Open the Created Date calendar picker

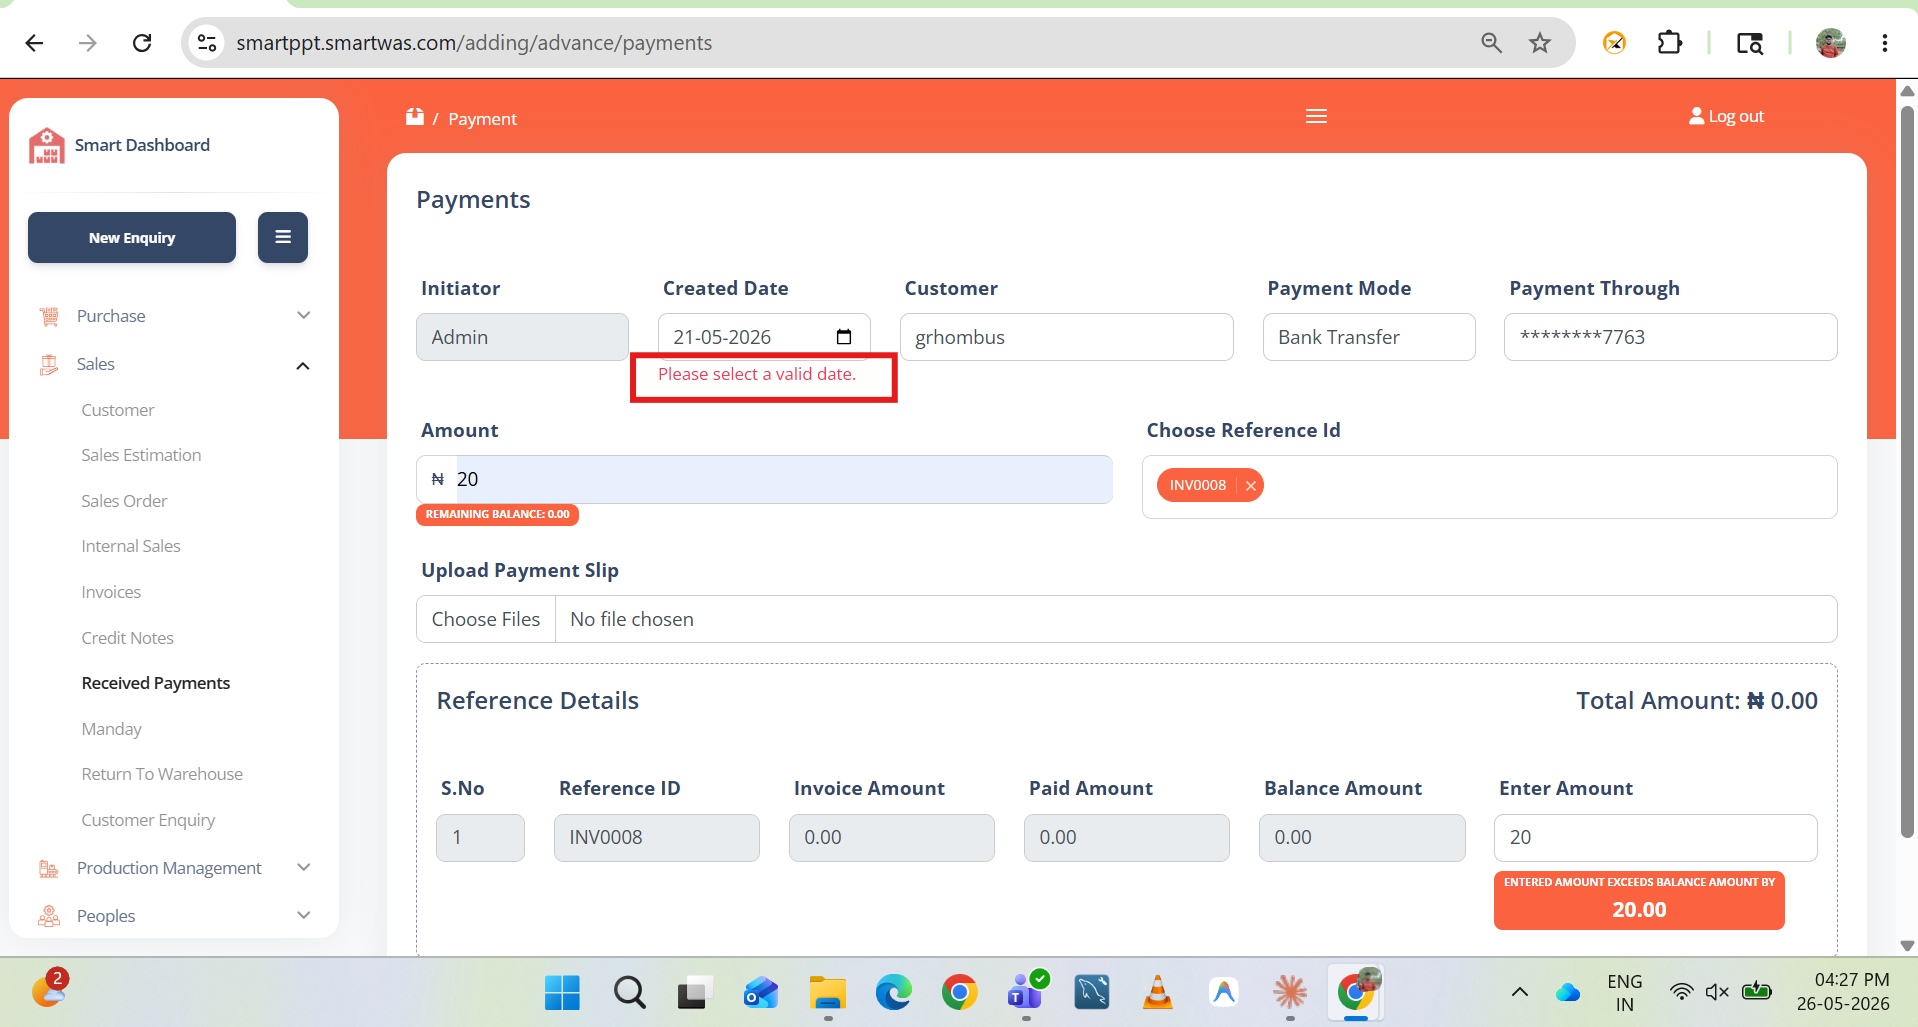click(844, 337)
